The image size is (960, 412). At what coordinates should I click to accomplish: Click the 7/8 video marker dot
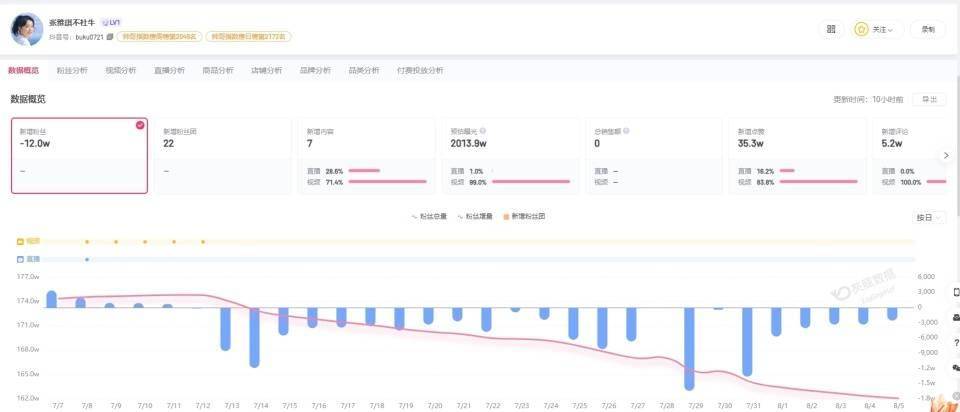(87, 242)
